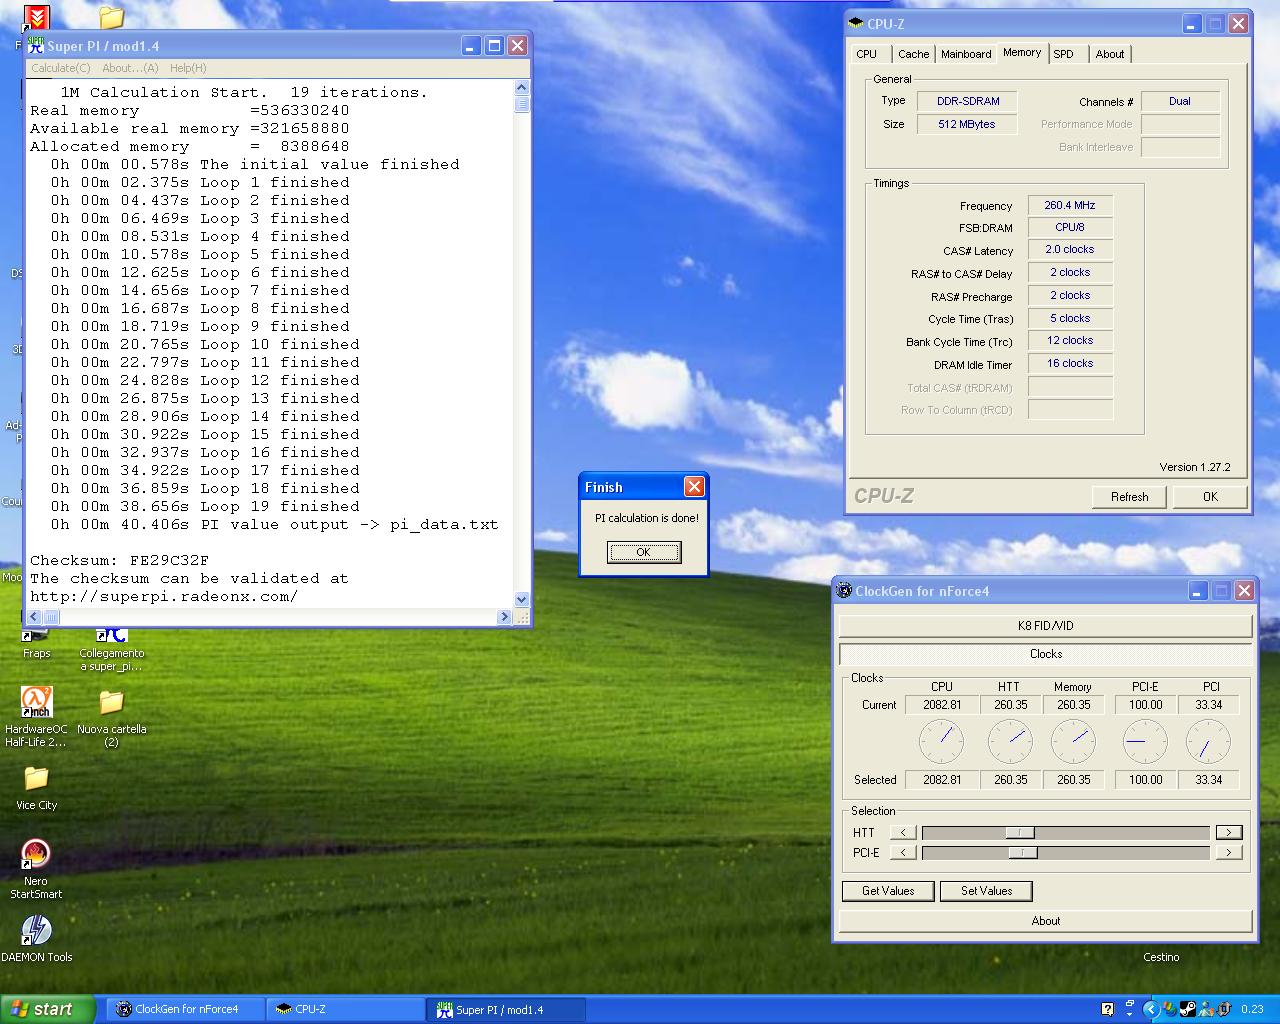Decrease PCI-E with left arrow button
This screenshot has width=1280, height=1024.
point(903,852)
